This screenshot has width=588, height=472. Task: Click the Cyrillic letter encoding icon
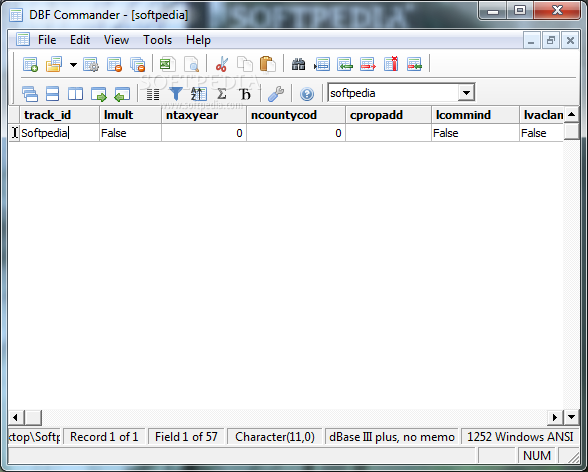[245, 94]
